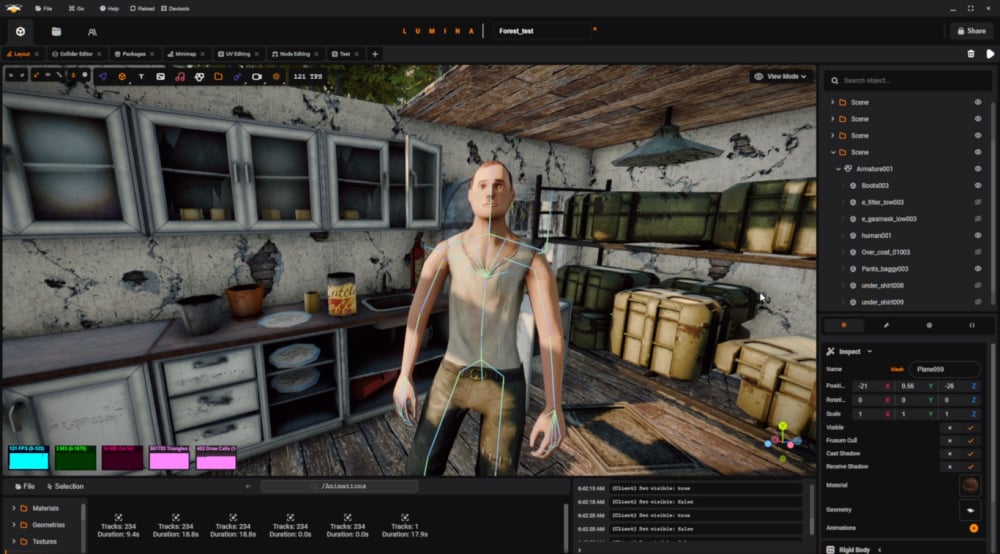
Task: Expand the first Scene node
Action: point(832,102)
